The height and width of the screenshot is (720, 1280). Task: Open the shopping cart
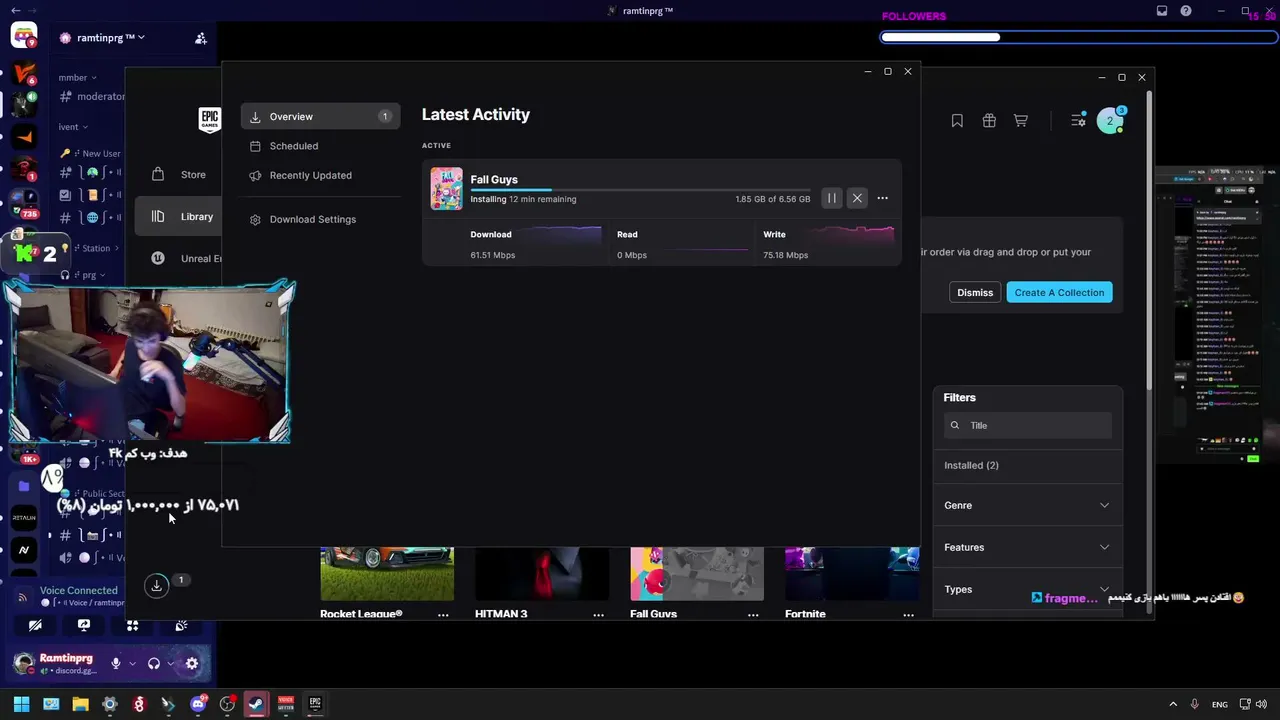tap(1021, 120)
